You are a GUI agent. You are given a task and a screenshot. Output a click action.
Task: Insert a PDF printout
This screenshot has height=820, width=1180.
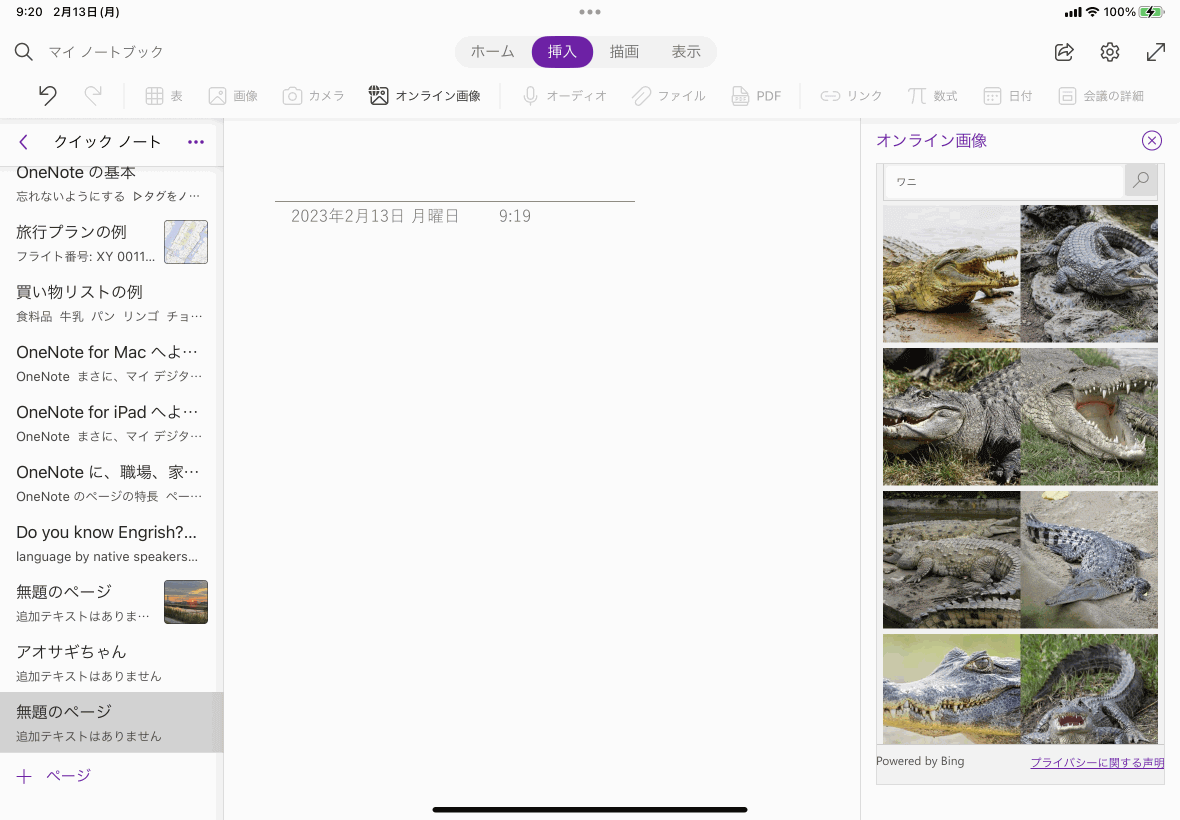coord(756,96)
